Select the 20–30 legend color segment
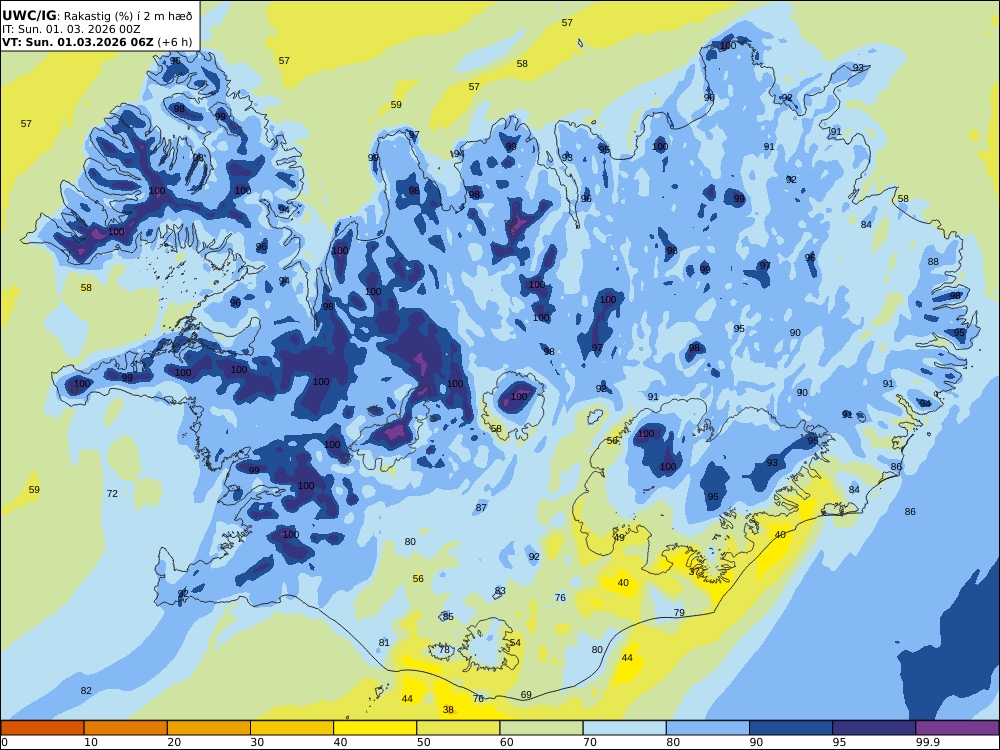 click(209, 728)
